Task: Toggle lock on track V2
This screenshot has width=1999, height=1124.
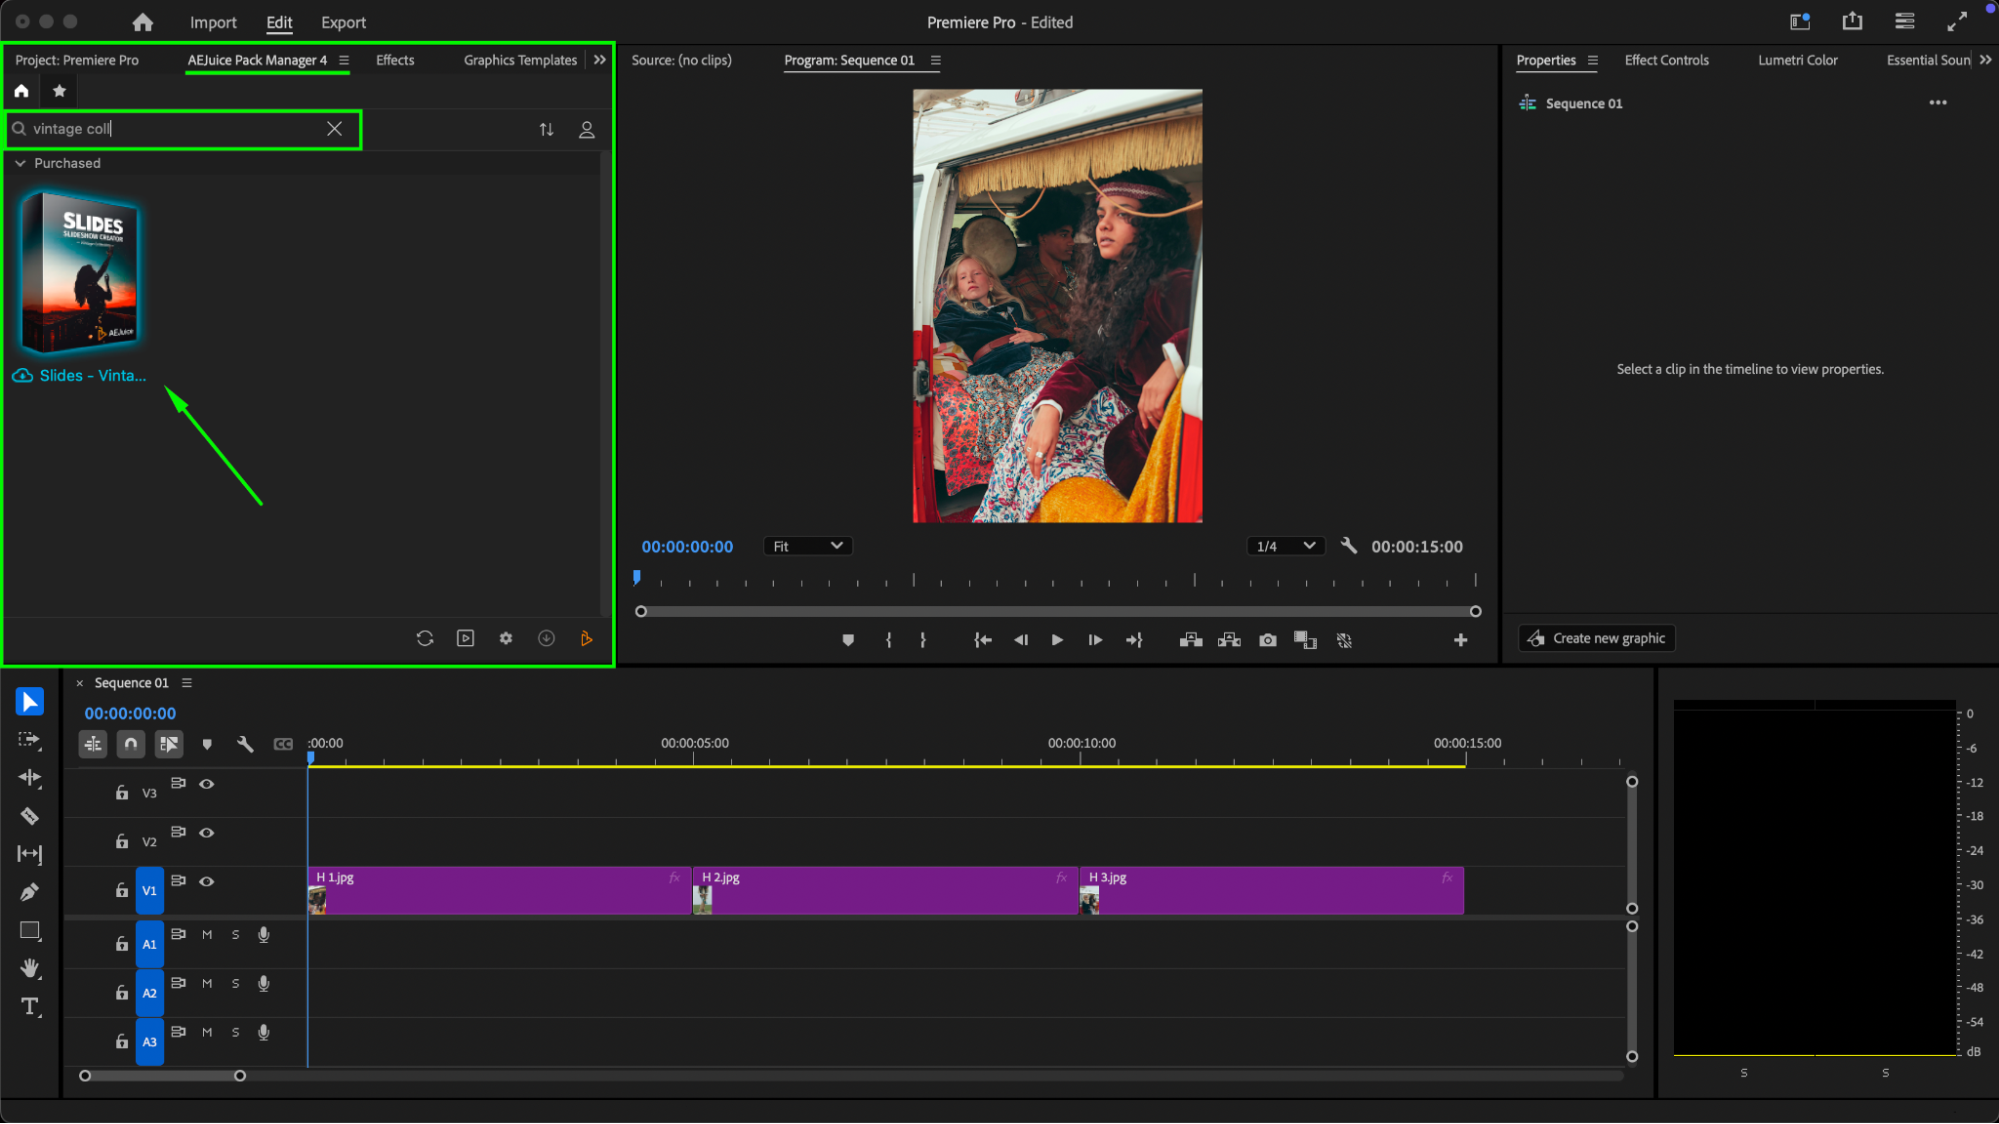Action: click(122, 841)
